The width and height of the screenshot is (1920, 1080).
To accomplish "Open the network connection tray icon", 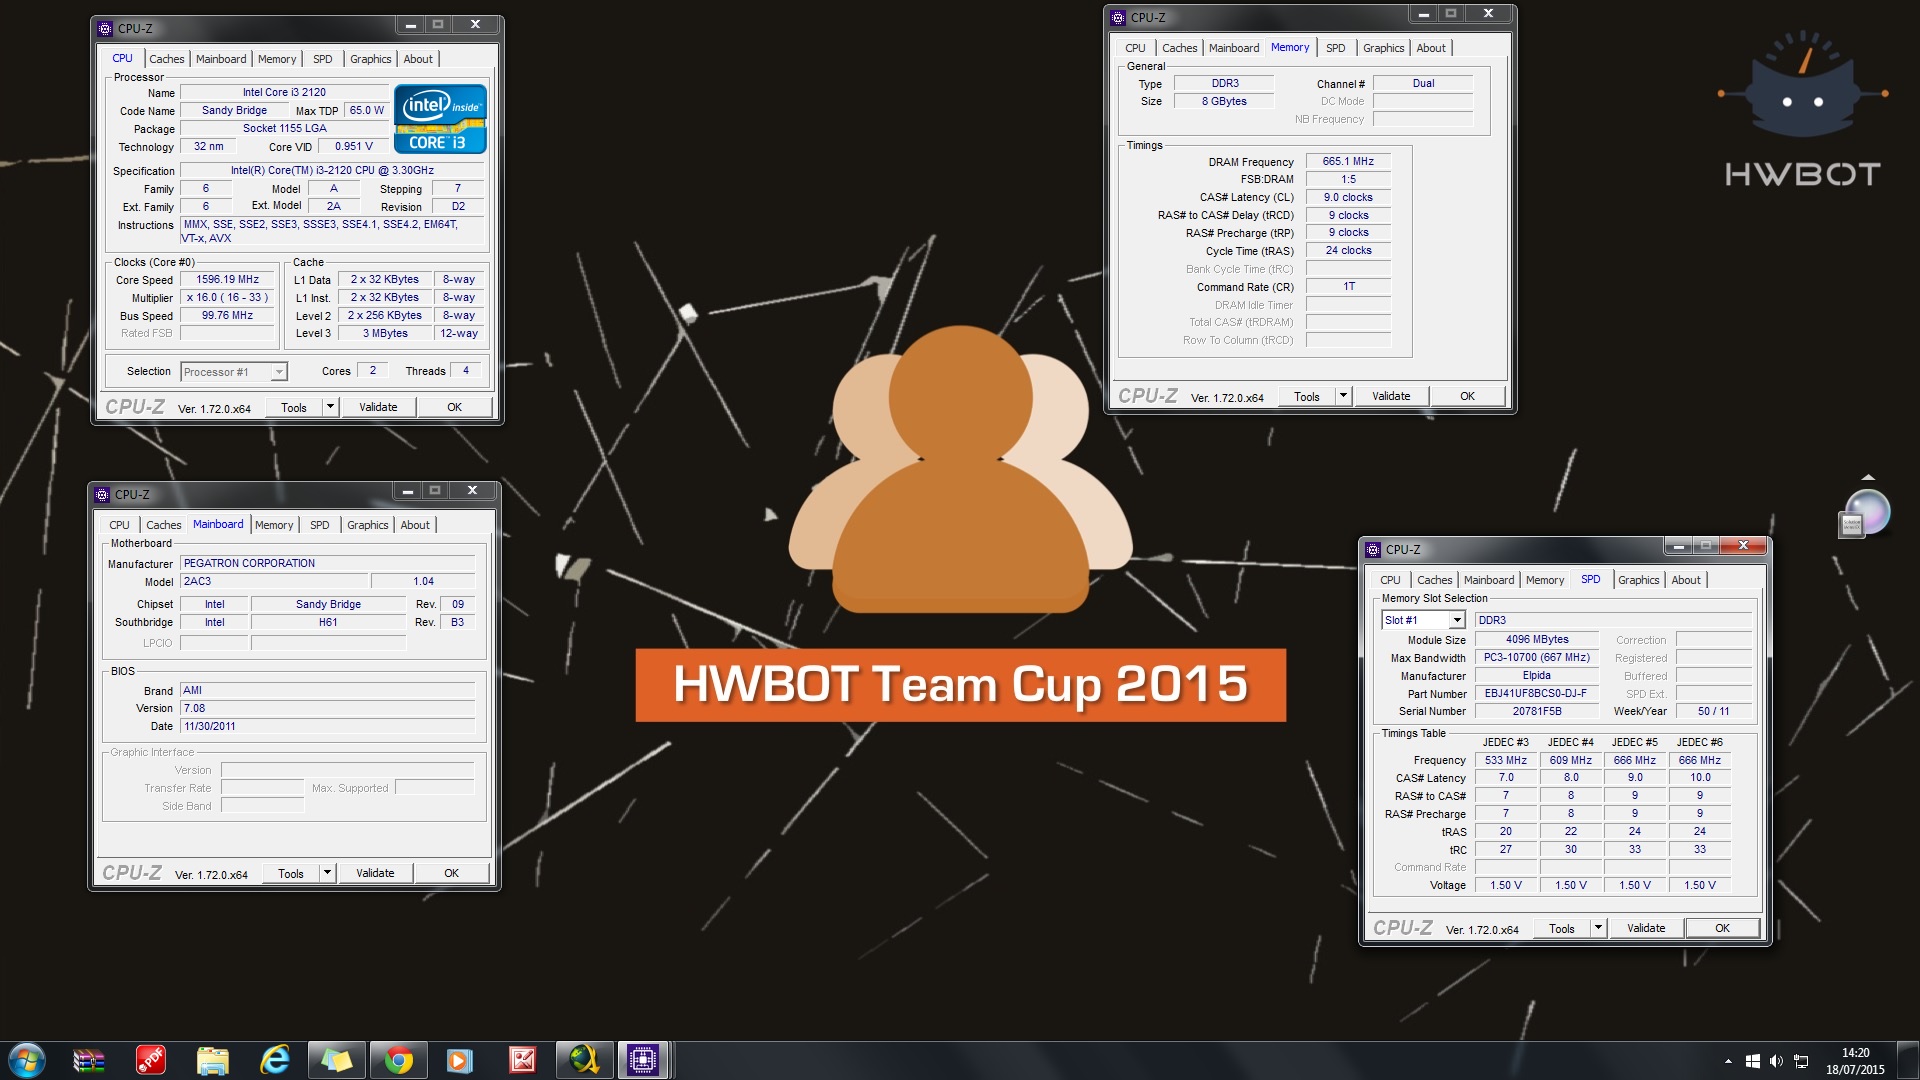I will (1801, 1061).
